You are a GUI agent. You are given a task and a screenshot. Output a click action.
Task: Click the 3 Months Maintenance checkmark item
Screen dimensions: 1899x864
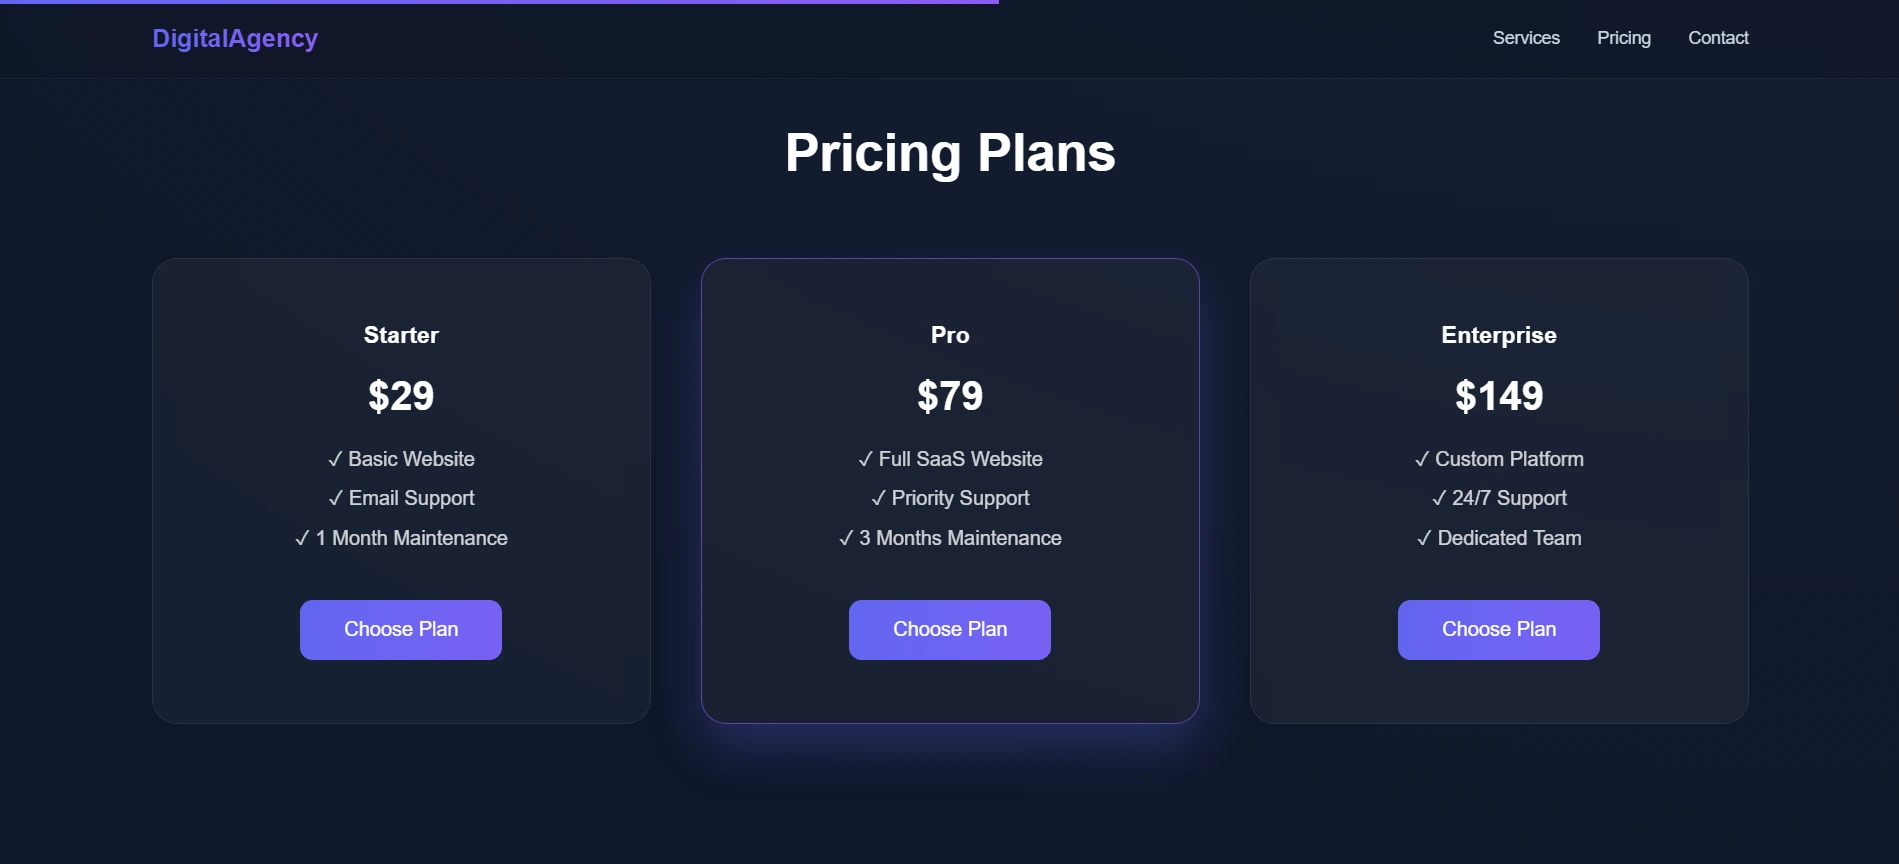(x=950, y=538)
